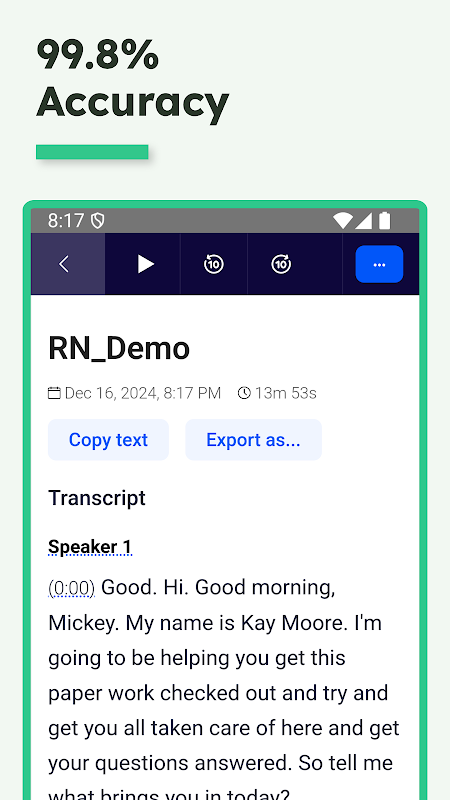Tap the calendar icon beside the date

pyautogui.click(x=54, y=393)
